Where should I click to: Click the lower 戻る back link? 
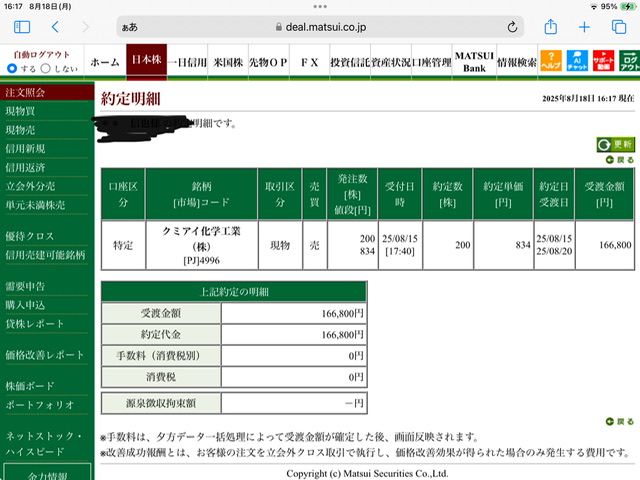coord(620,422)
